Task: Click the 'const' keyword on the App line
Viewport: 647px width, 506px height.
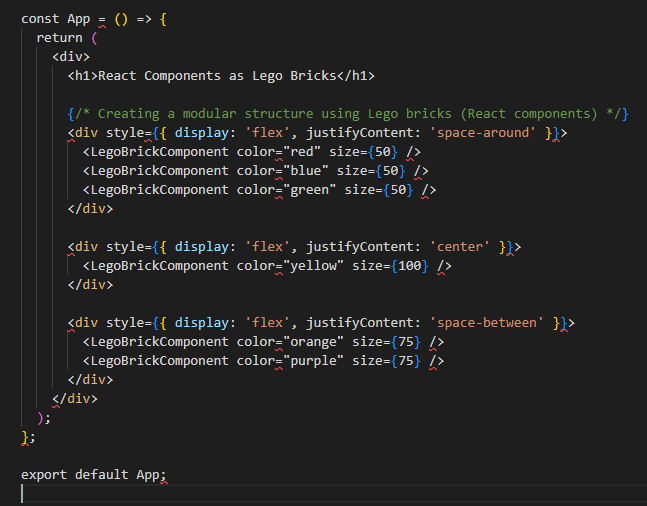Action: point(40,19)
